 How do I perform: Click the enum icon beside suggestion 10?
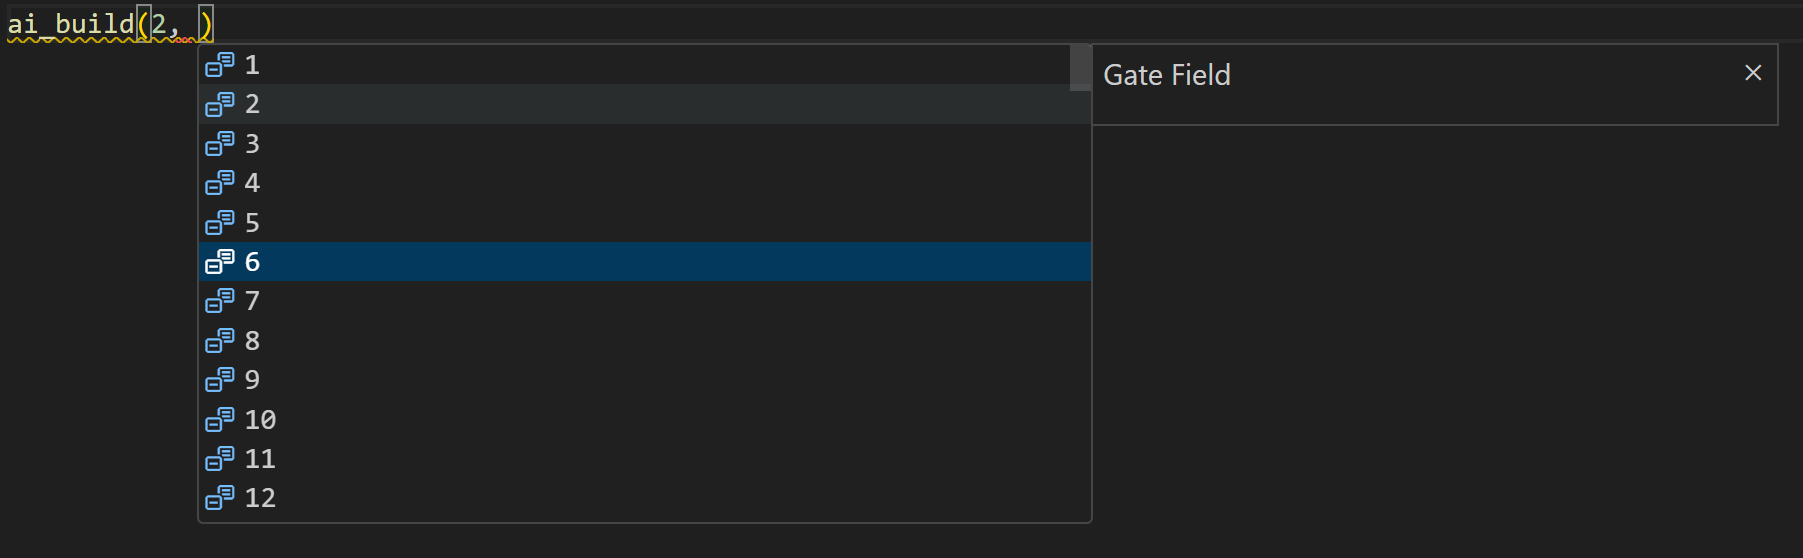(220, 419)
